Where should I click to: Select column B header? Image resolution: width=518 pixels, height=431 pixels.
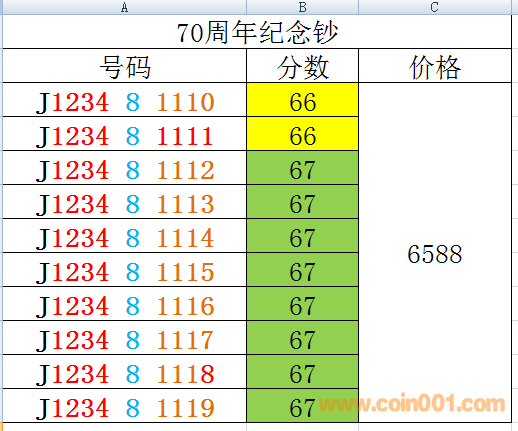point(302,7)
